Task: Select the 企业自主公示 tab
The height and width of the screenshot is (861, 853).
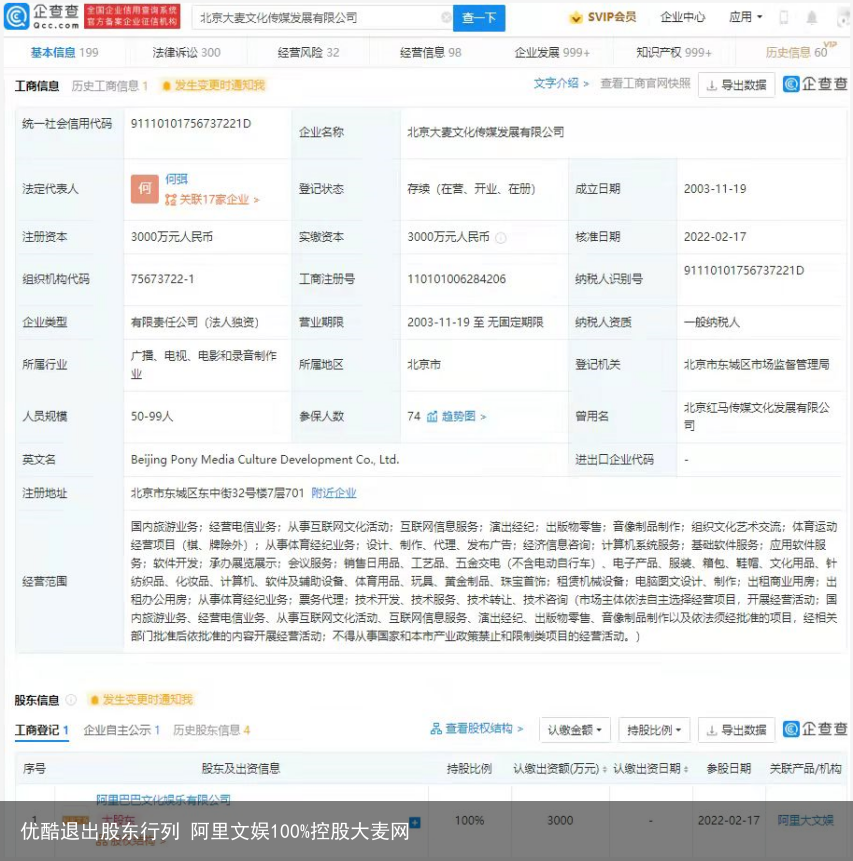Action: pos(121,730)
